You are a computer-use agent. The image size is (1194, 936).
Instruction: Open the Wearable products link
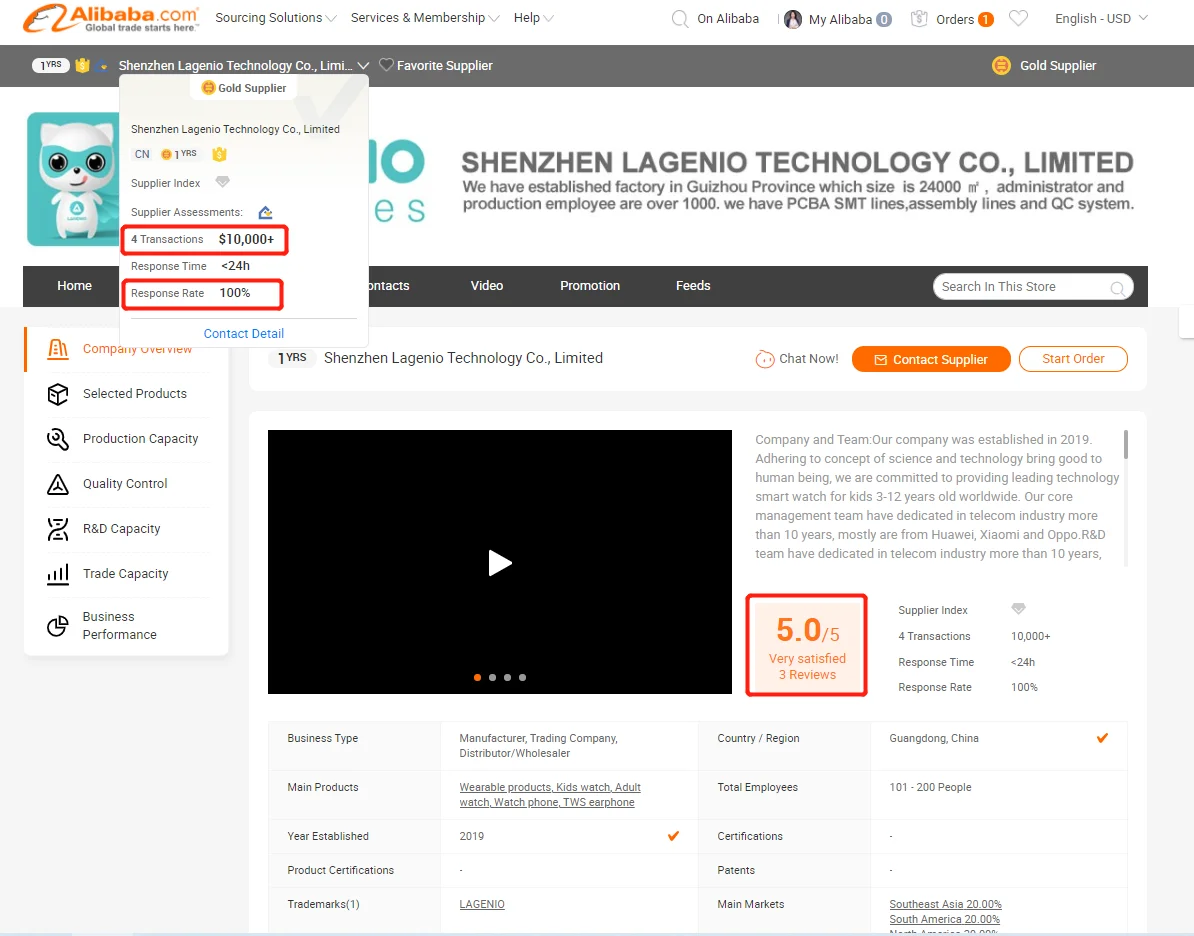point(506,787)
